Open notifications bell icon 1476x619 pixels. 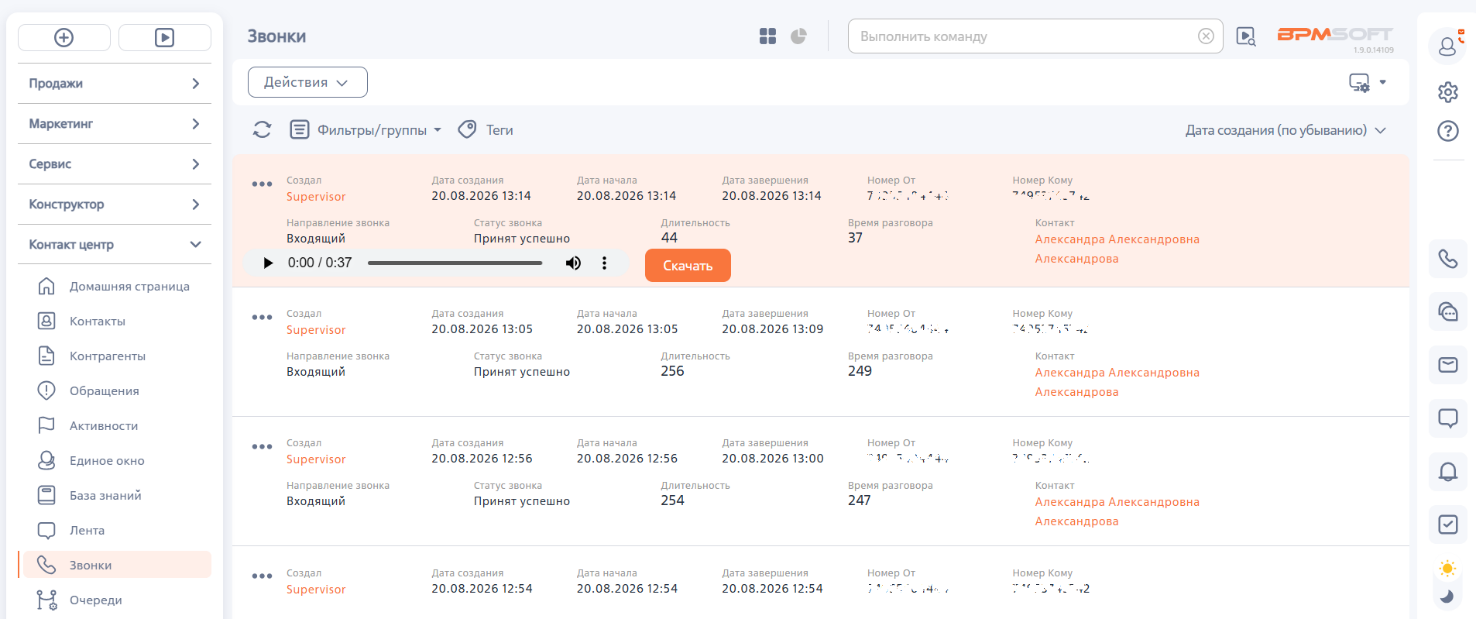coord(1447,472)
